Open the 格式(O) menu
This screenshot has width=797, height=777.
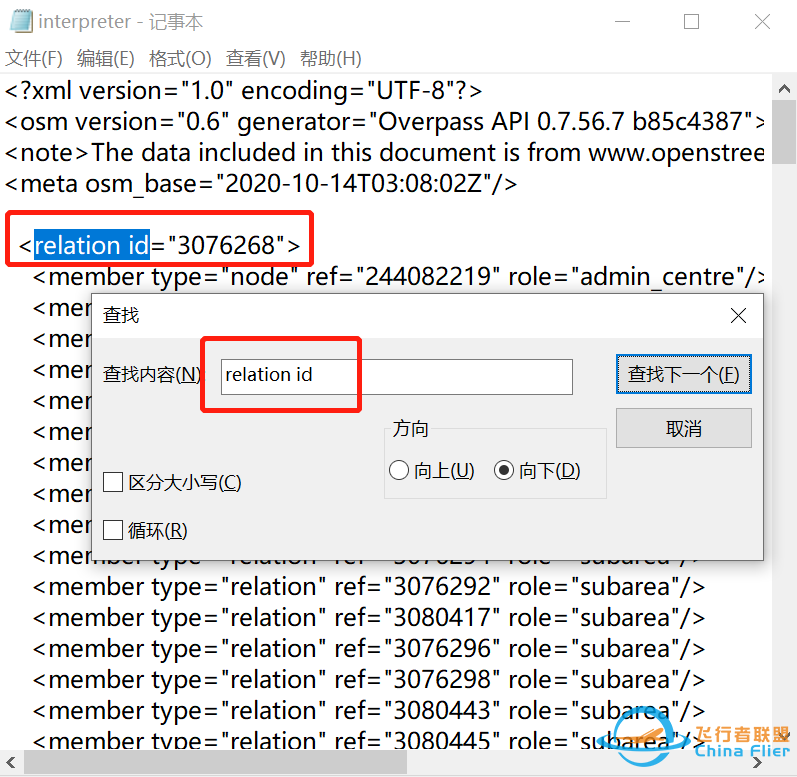click(x=180, y=58)
